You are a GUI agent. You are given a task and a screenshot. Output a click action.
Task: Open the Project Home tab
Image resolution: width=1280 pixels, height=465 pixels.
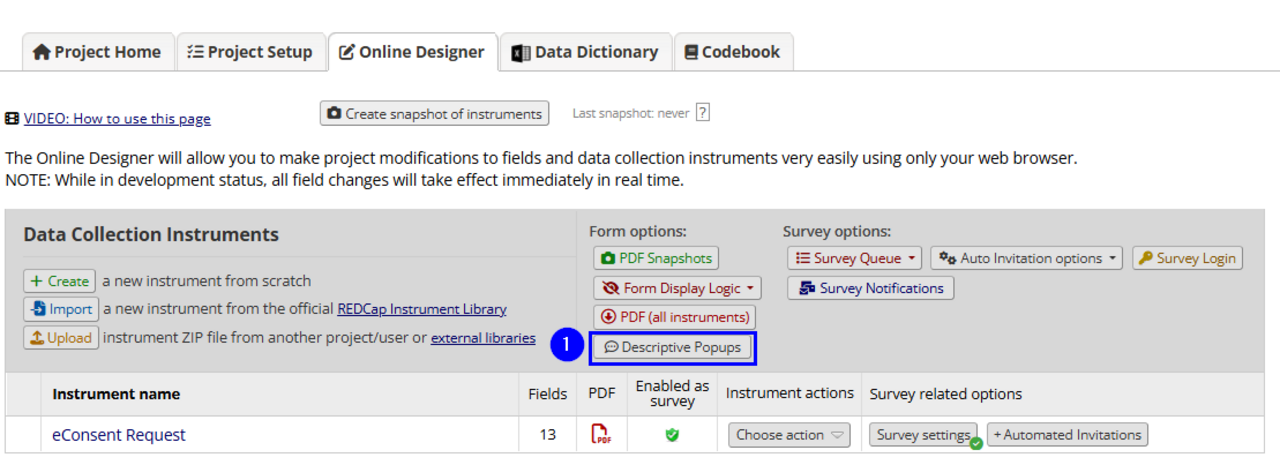pyautogui.click(x=97, y=52)
